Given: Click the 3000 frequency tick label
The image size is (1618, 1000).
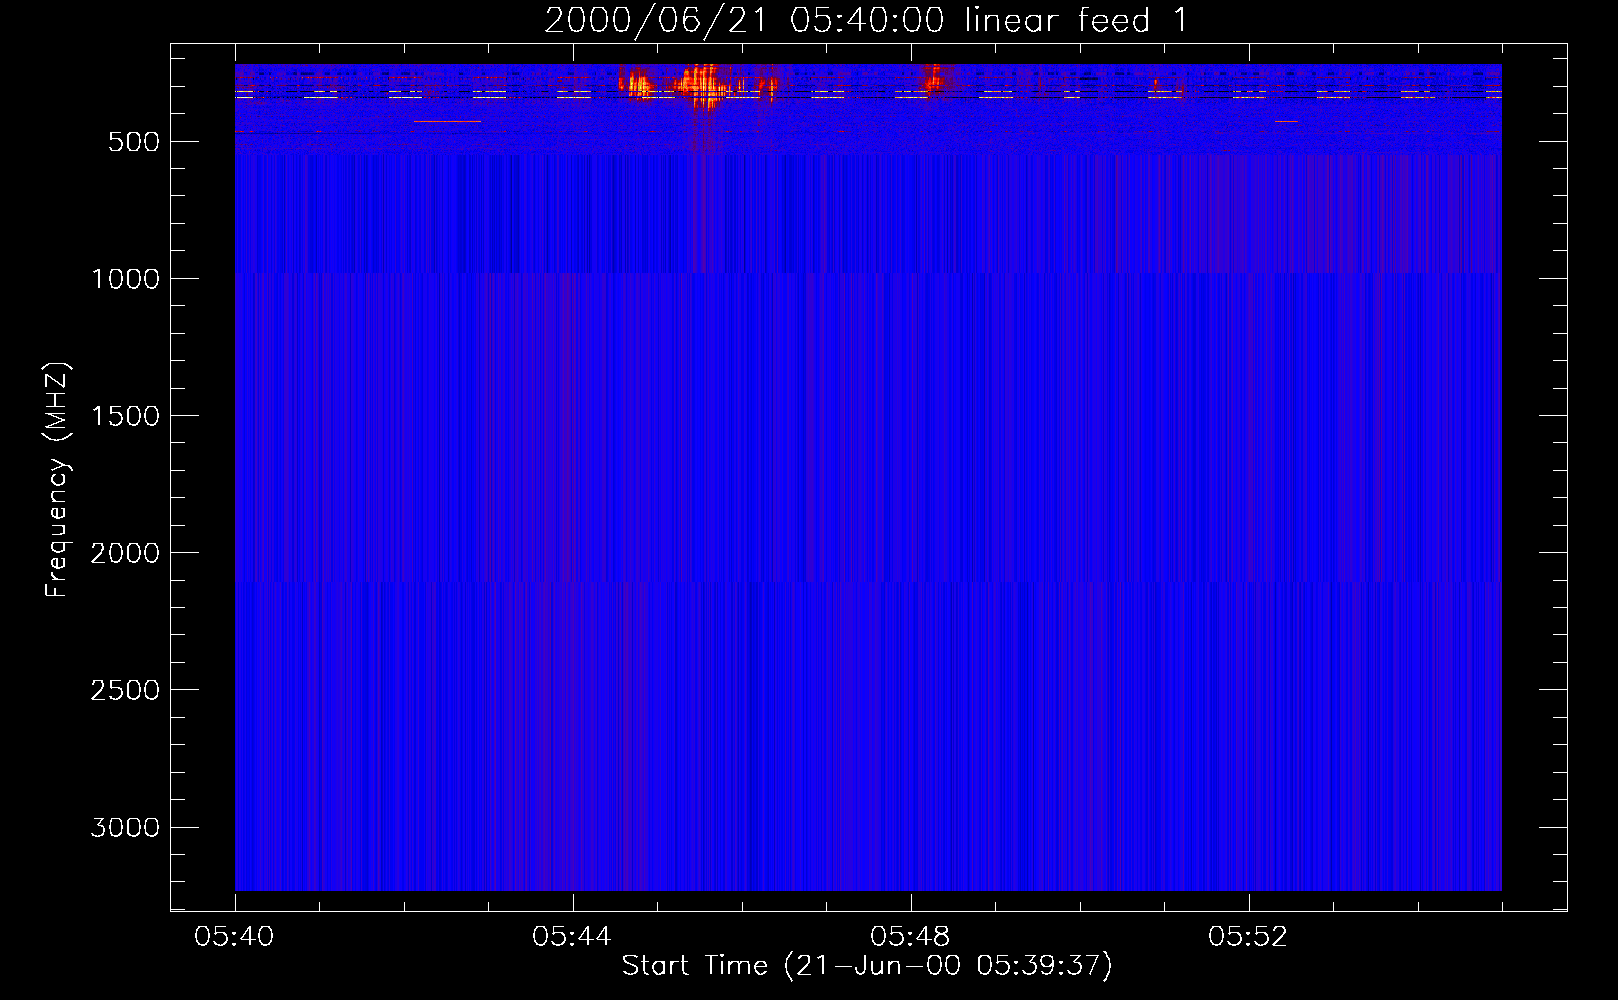Looking at the screenshot, I should point(125,827).
